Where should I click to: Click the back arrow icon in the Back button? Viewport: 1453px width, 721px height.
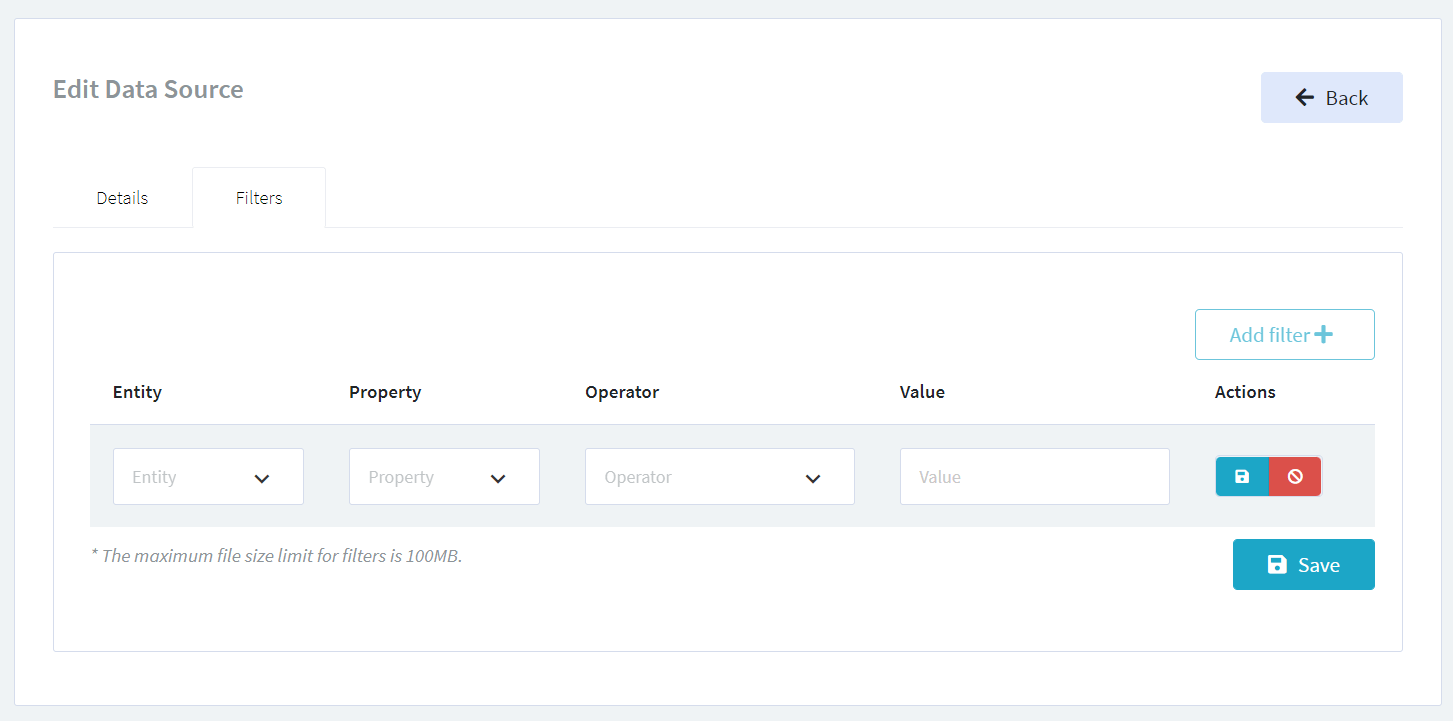coord(1304,97)
